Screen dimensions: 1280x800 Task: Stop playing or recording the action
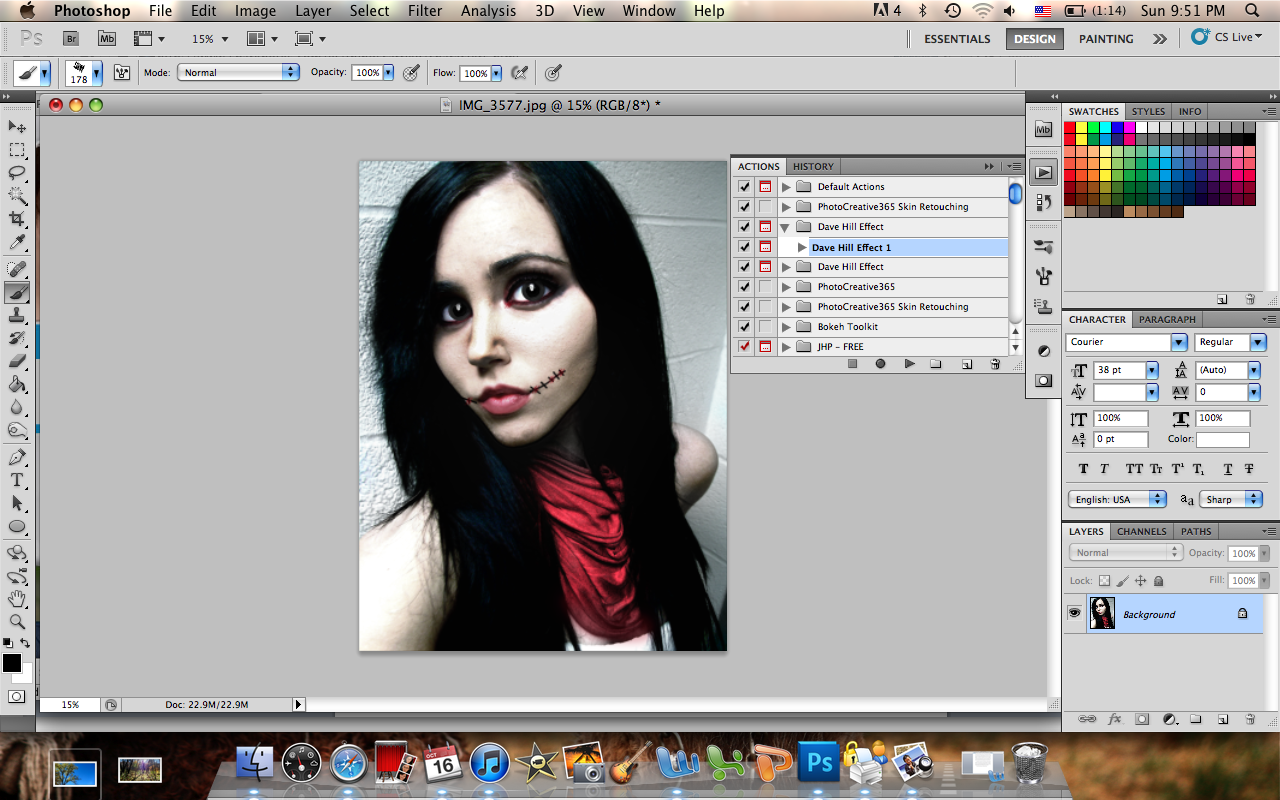pos(853,364)
